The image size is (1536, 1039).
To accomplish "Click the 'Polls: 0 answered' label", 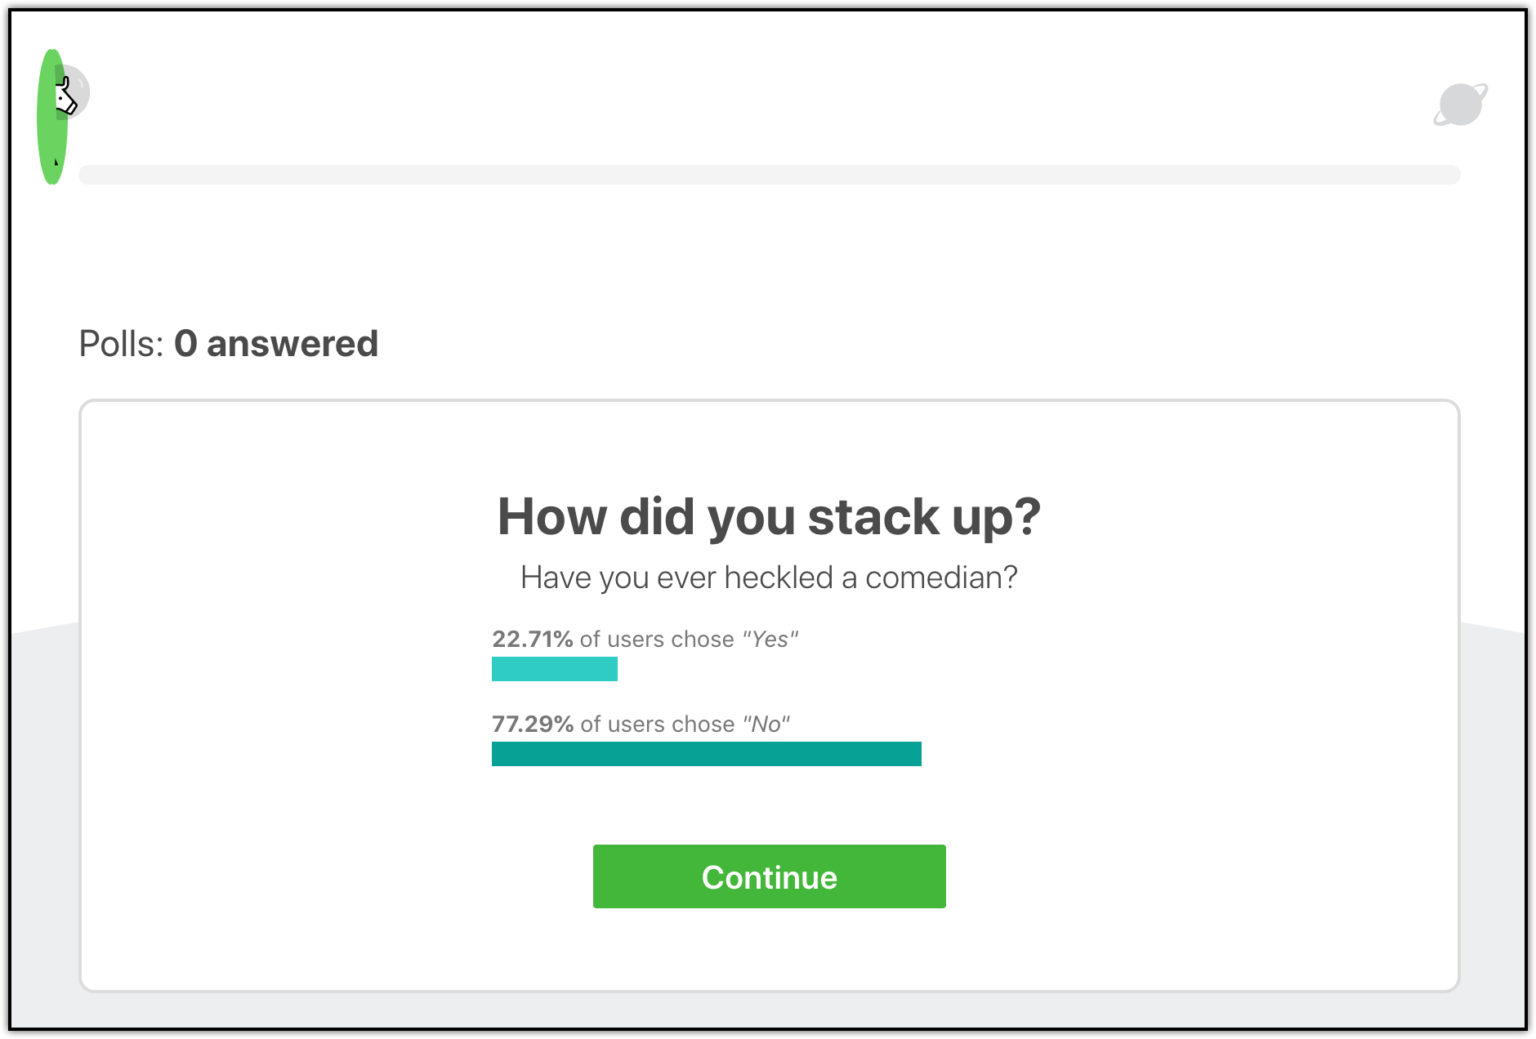I will (228, 343).
